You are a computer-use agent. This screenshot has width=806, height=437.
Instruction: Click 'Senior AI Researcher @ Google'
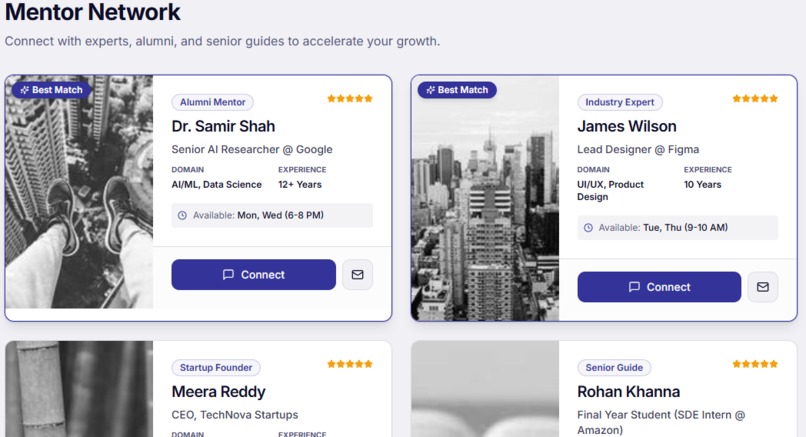(x=252, y=150)
